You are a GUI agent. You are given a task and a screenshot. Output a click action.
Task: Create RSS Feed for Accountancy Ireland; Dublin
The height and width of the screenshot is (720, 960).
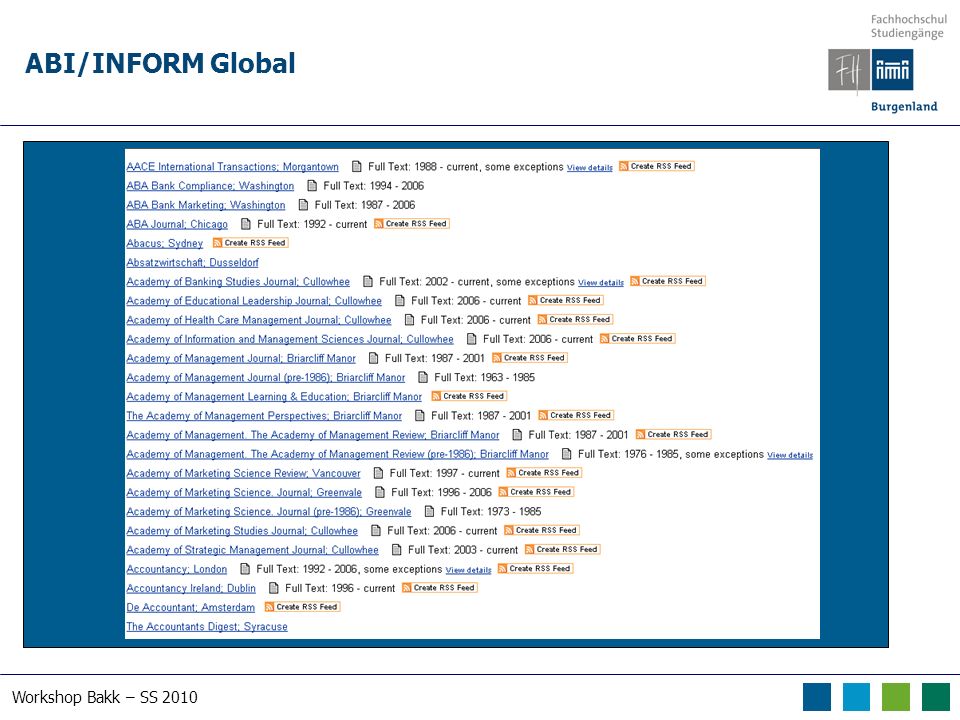click(x=440, y=588)
